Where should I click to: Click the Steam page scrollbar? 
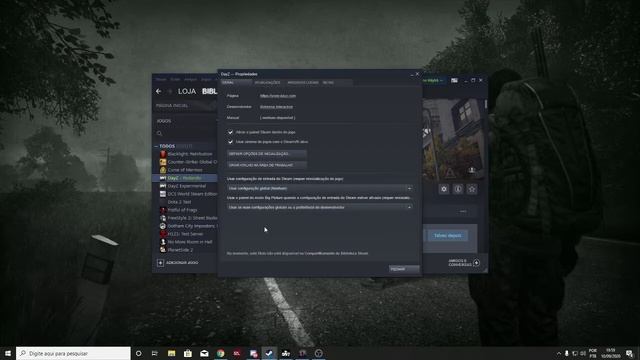pos(486,104)
